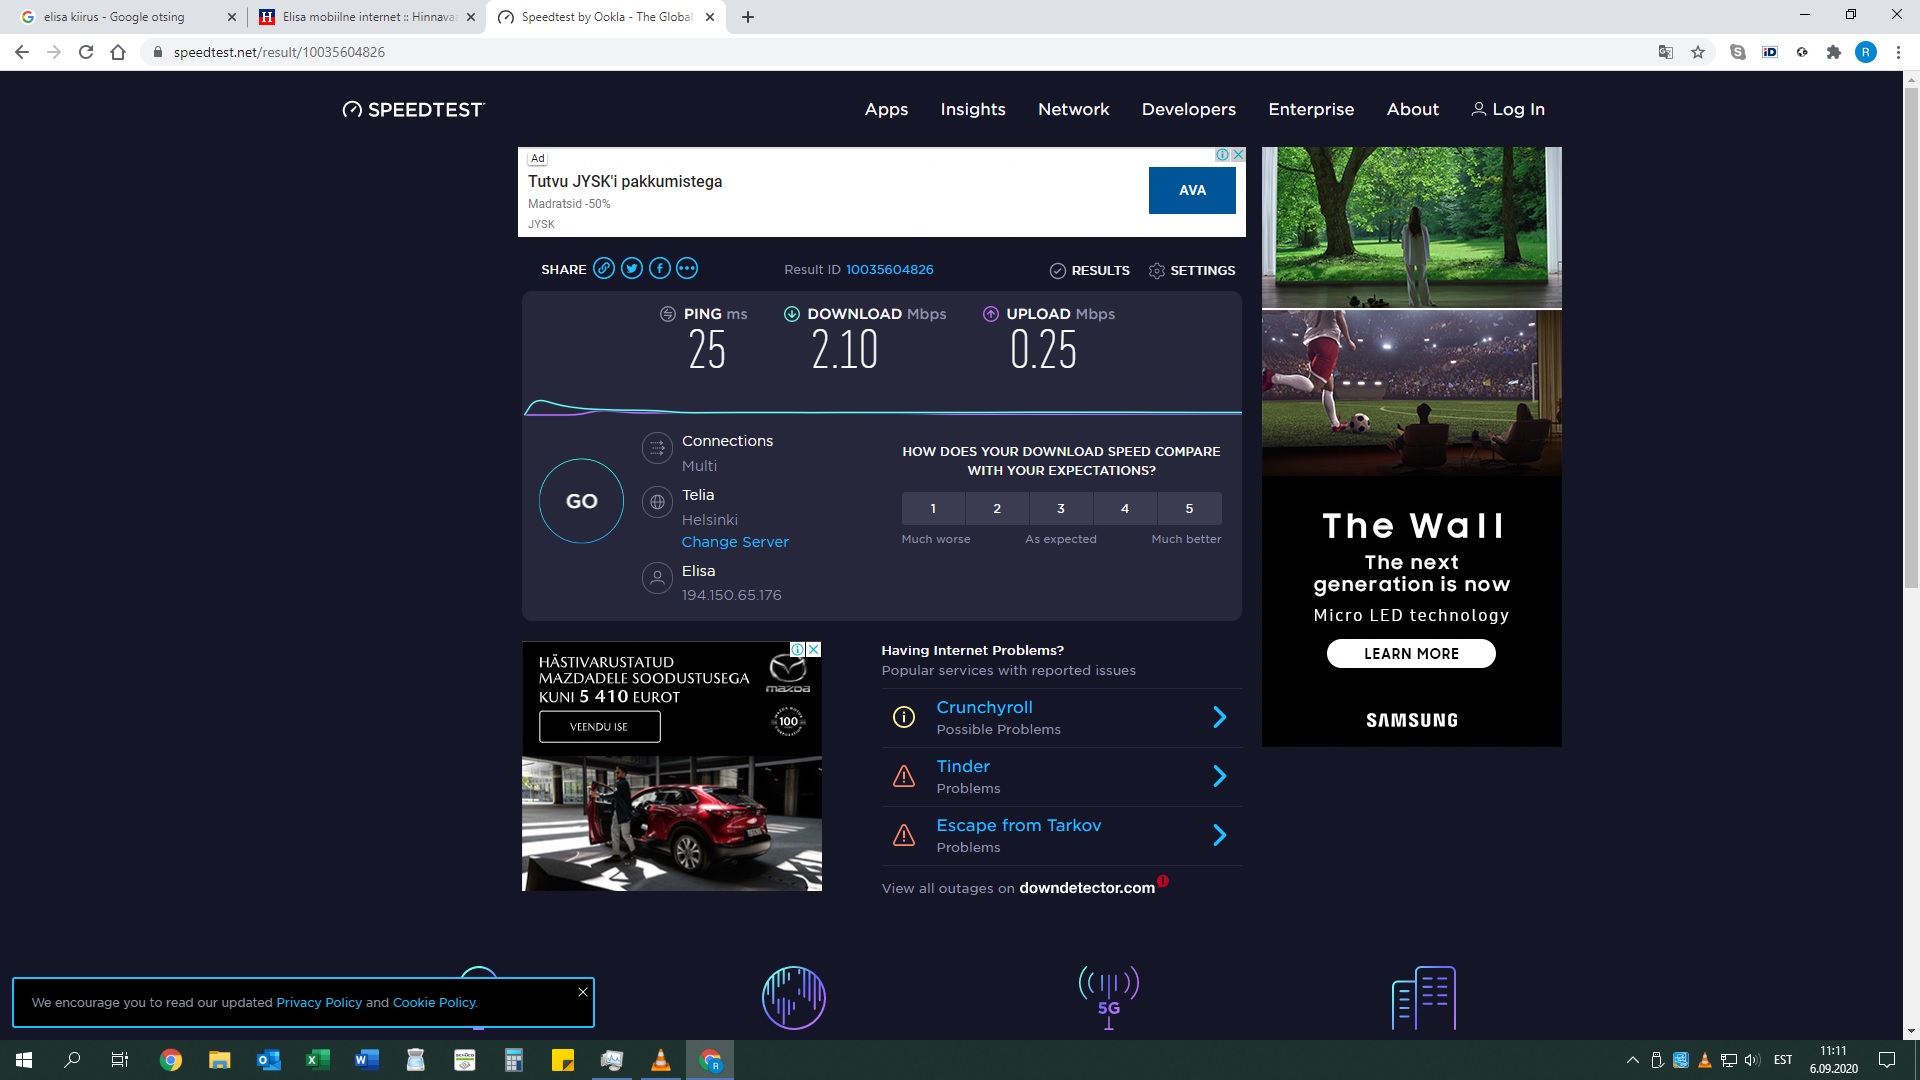Viewport: 1920px width, 1080px height.
Task: Rate download speed as 5, much better
Action: (x=1189, y=508)
